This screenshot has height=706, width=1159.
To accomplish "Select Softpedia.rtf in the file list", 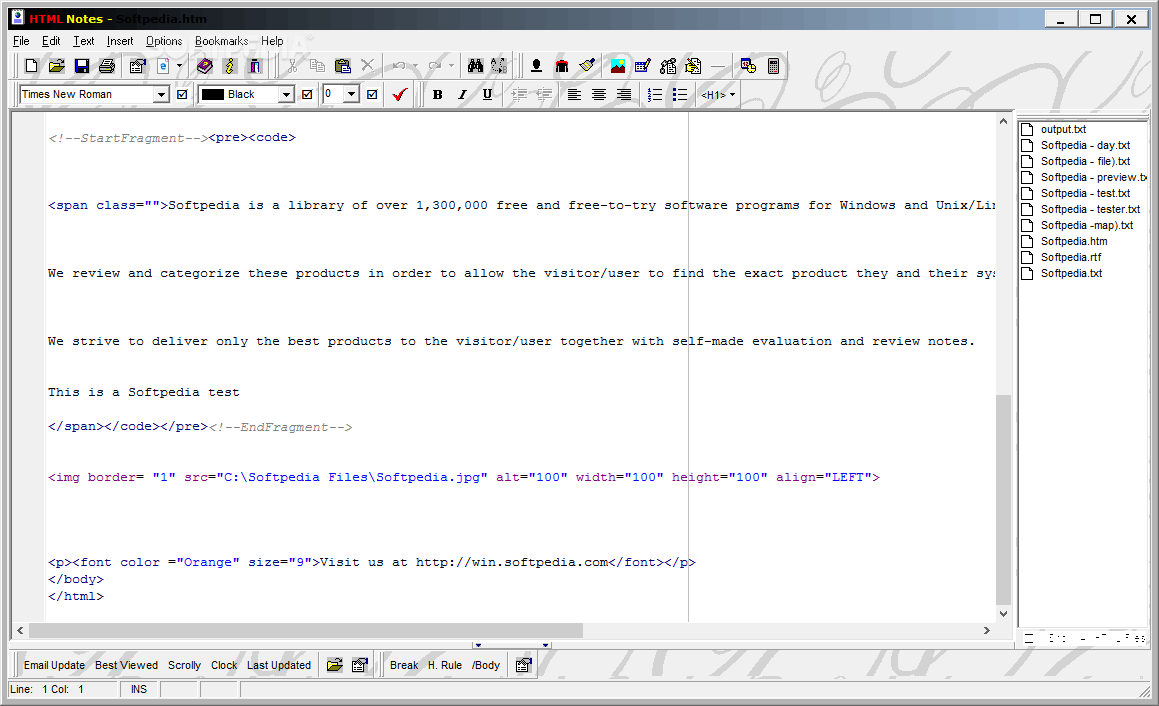I will pyautogui.click(x=1070, y=257).
